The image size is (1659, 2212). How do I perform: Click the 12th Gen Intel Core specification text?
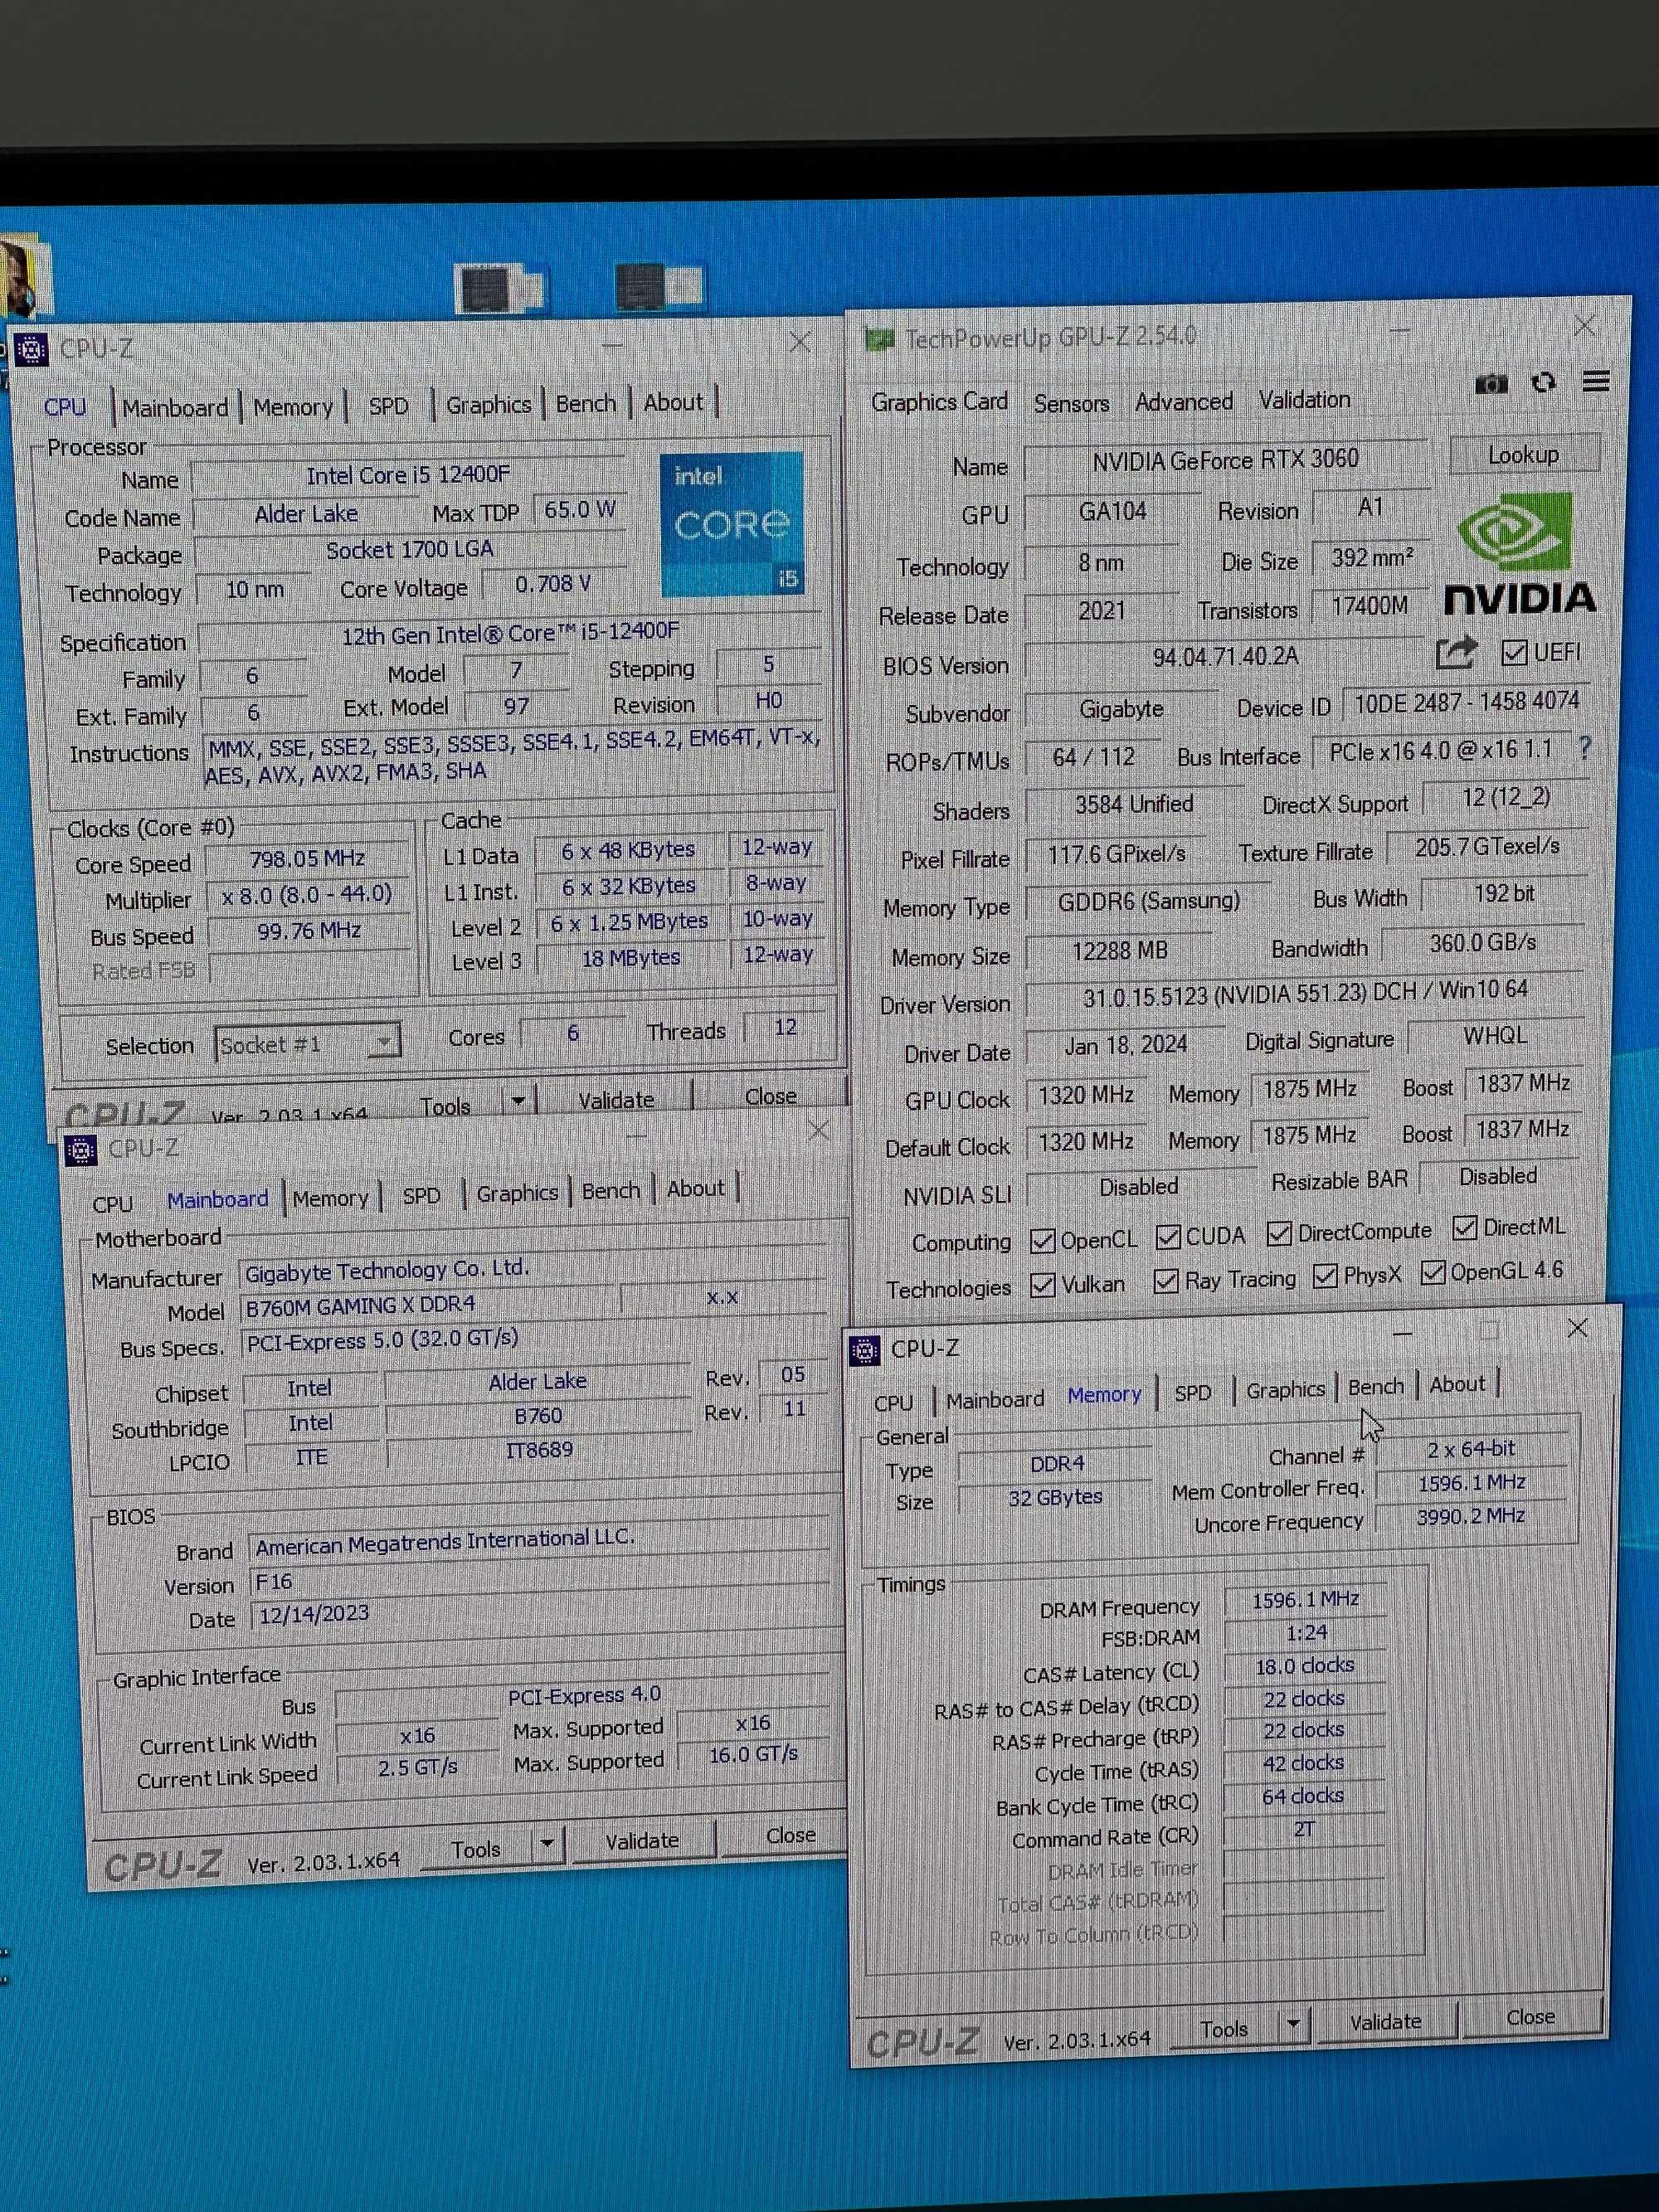pyautogui.click(x=510, y=633)
